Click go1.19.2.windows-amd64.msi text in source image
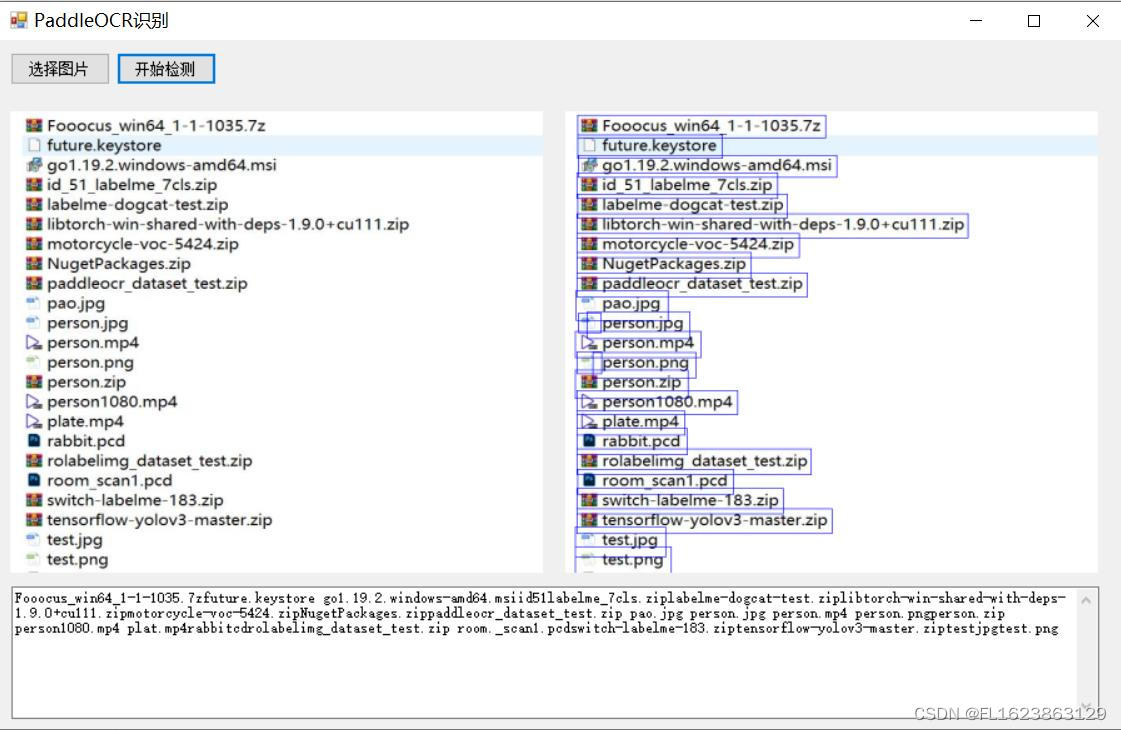Screen dimensions: 1121x730 click(162, 165)
